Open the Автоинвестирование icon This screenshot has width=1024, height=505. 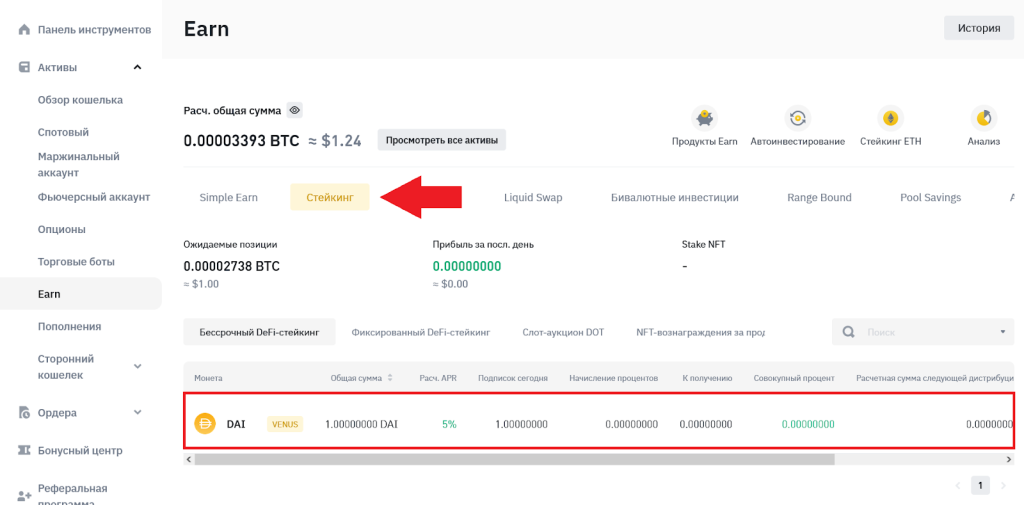coord(797,118)
